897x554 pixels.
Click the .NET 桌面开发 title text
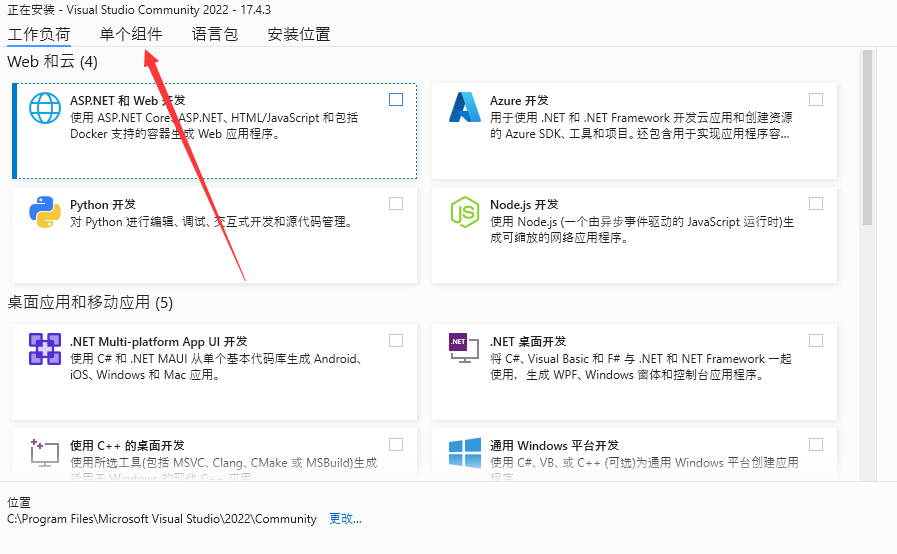coord(528,342)
